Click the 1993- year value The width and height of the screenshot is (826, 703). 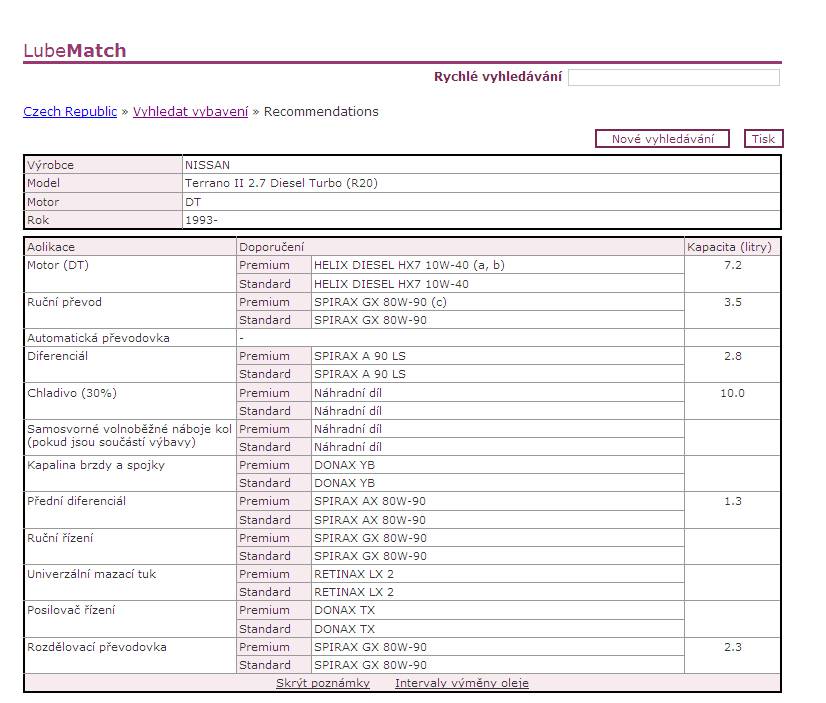(201, 220)
